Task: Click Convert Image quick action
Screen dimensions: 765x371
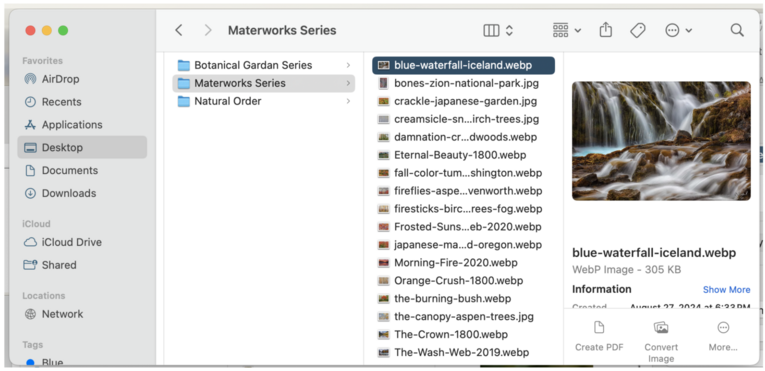Action: coord(661,341)
